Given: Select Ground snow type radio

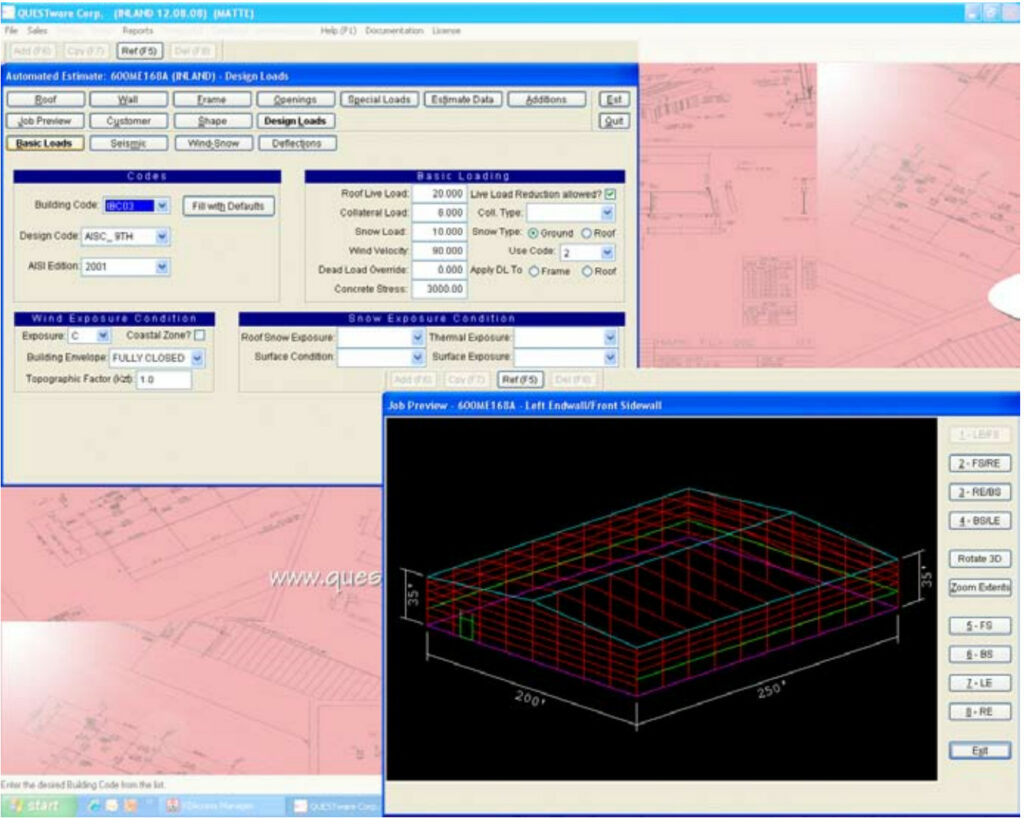Looking at the screenshot, I should point(533,233).
